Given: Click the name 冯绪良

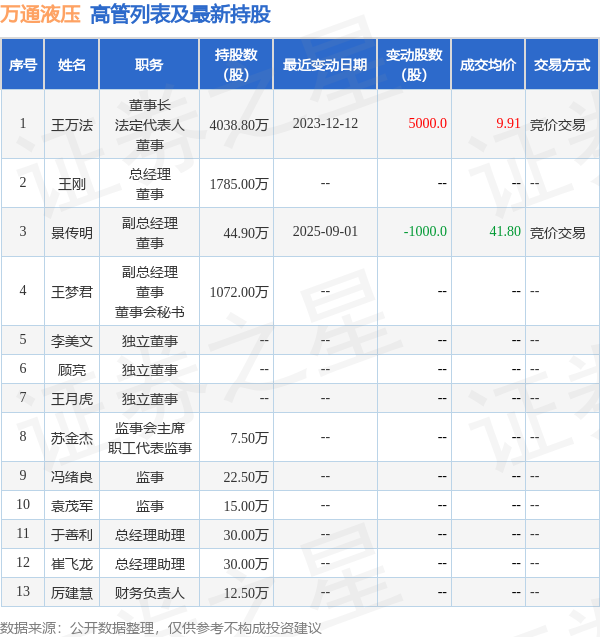Looking at the screenshot, I should (x=72, y=477).
